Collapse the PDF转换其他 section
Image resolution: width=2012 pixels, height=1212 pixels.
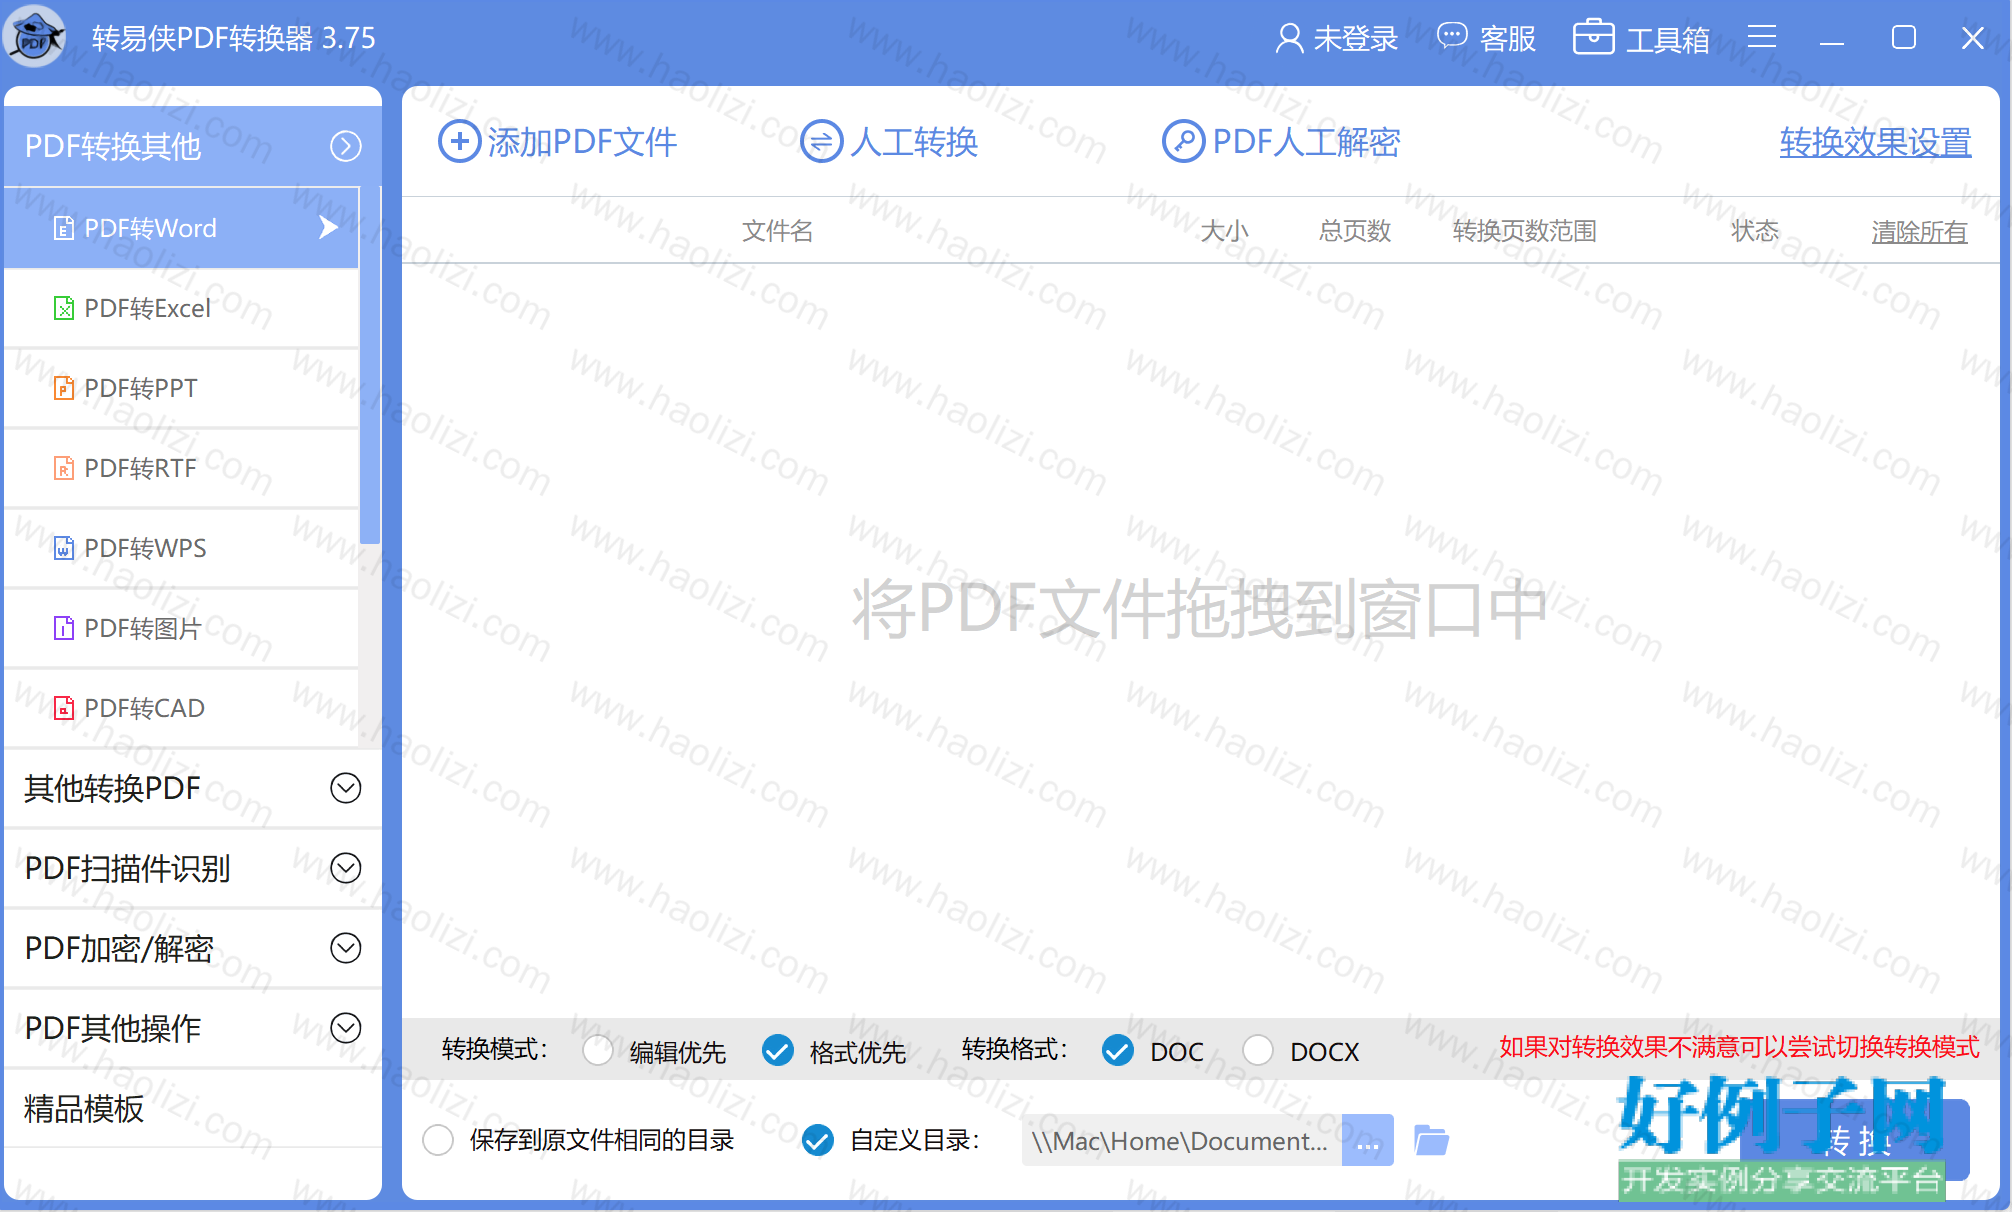tap(346, 146)
